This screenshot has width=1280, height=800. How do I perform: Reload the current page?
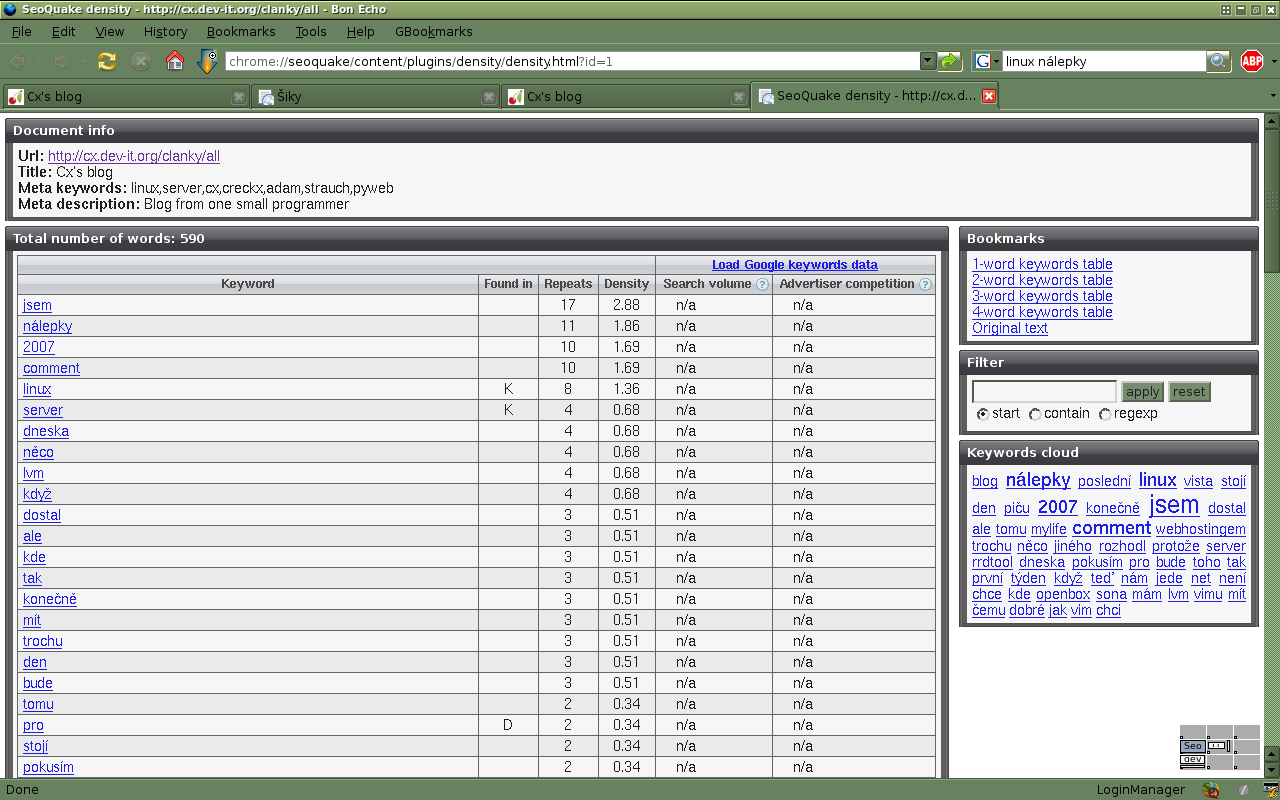pos(107,61)
